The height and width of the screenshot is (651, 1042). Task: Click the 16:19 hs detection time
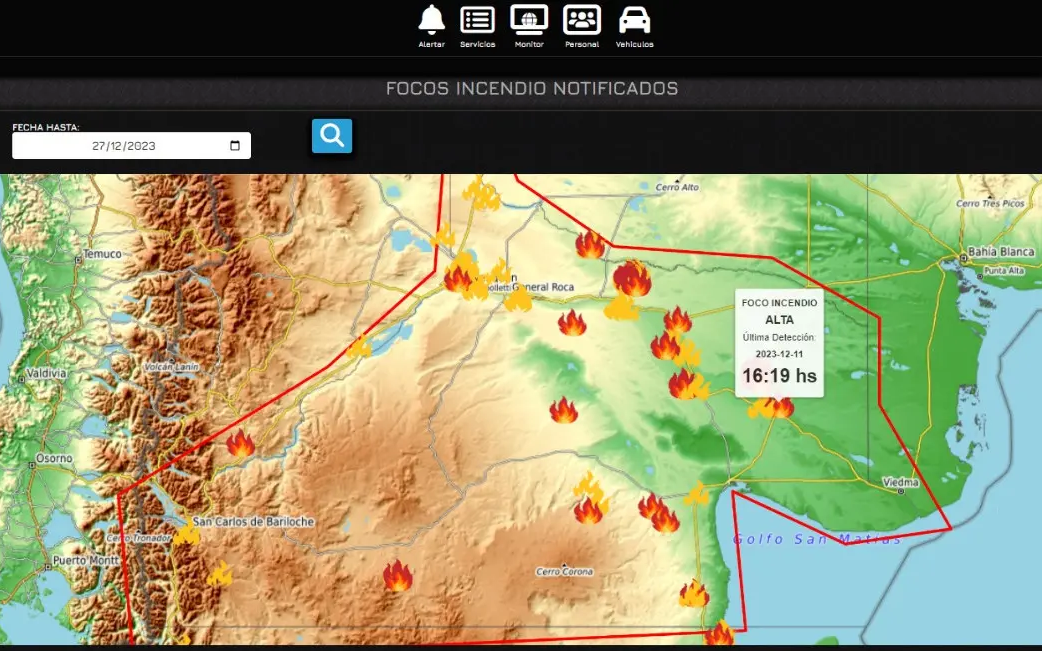pyautogui.click(x=779, y=376)
